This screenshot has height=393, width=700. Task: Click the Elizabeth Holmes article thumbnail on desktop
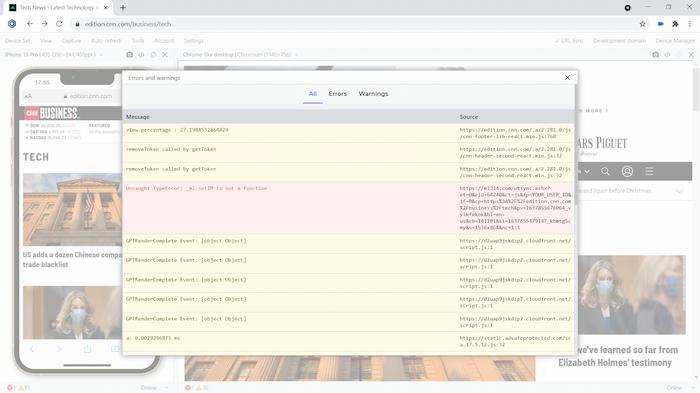tap(631, 295)
